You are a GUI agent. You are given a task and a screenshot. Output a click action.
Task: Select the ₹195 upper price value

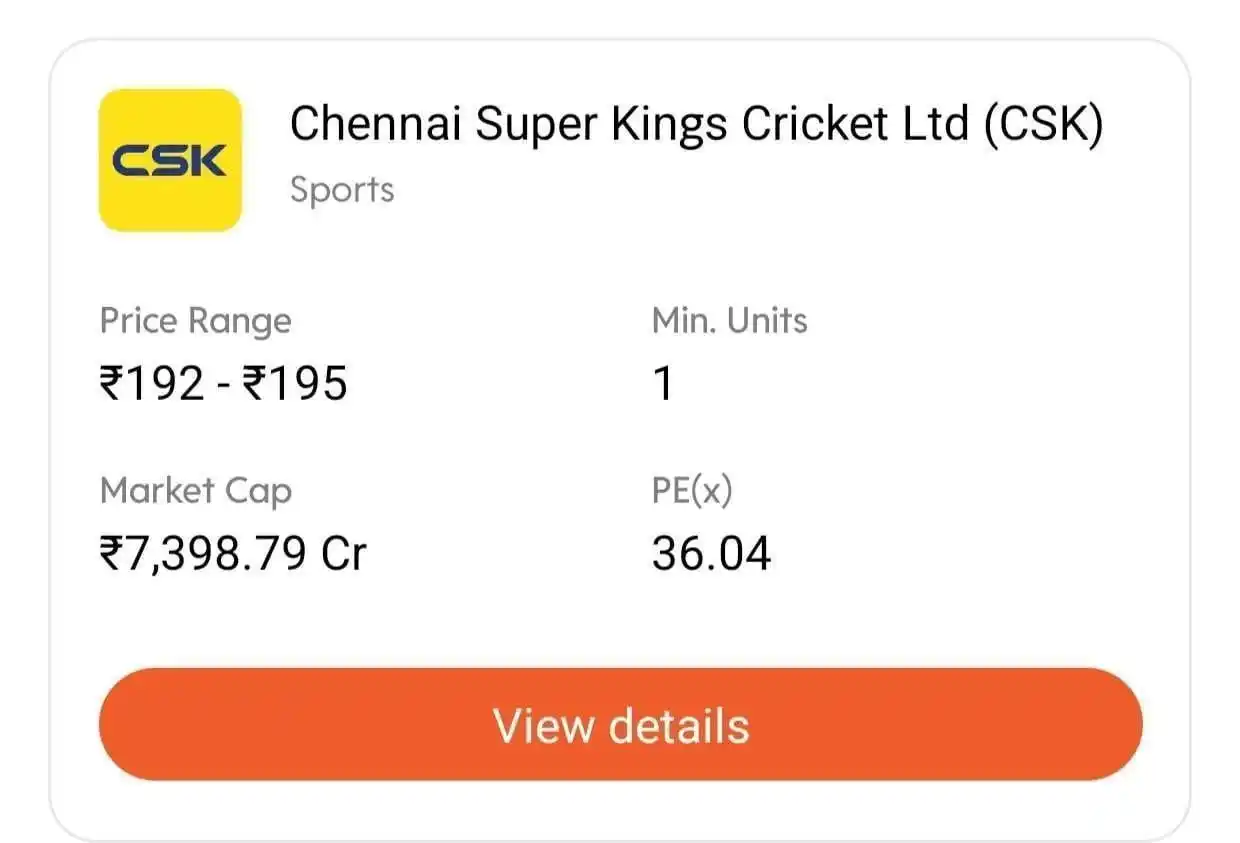(x=295, y=383)
